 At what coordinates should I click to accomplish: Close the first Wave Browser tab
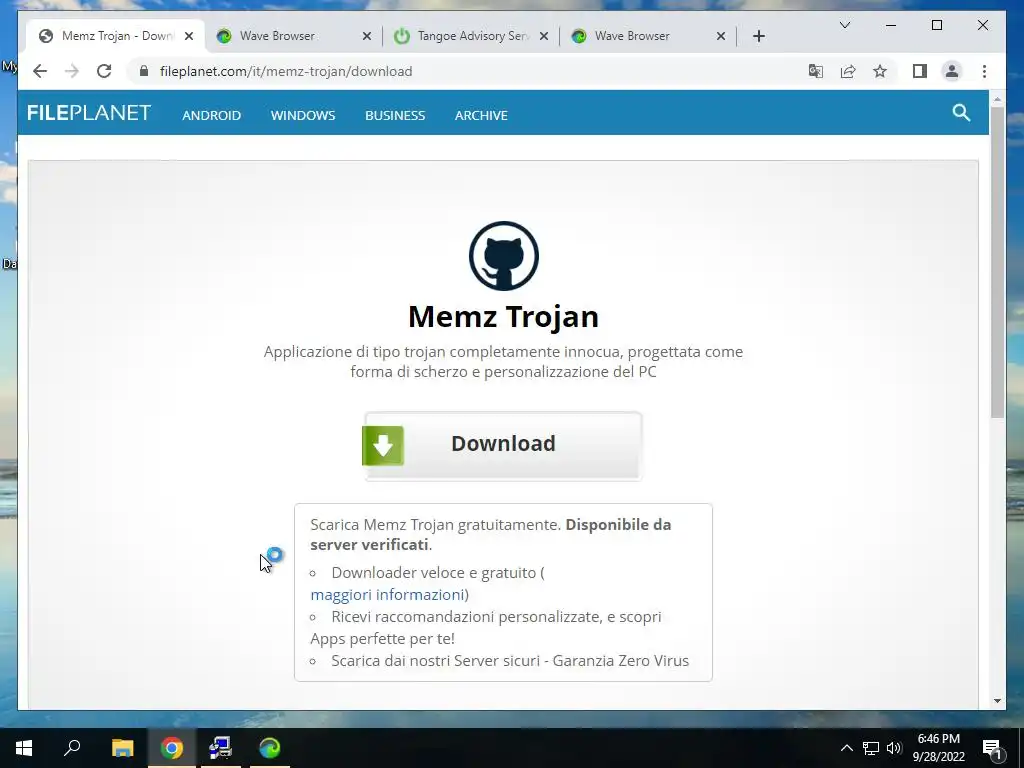click(x=367, y=36)
